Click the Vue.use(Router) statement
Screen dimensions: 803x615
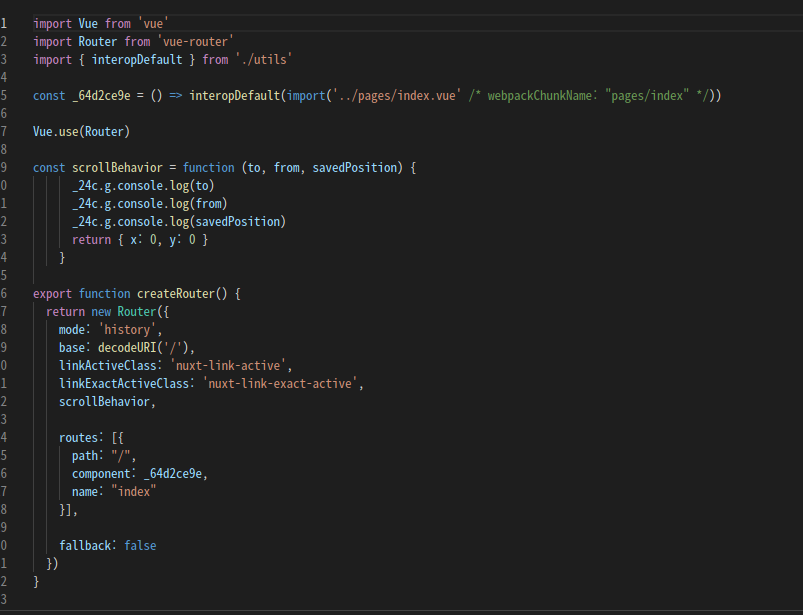[x=85, y=131]
